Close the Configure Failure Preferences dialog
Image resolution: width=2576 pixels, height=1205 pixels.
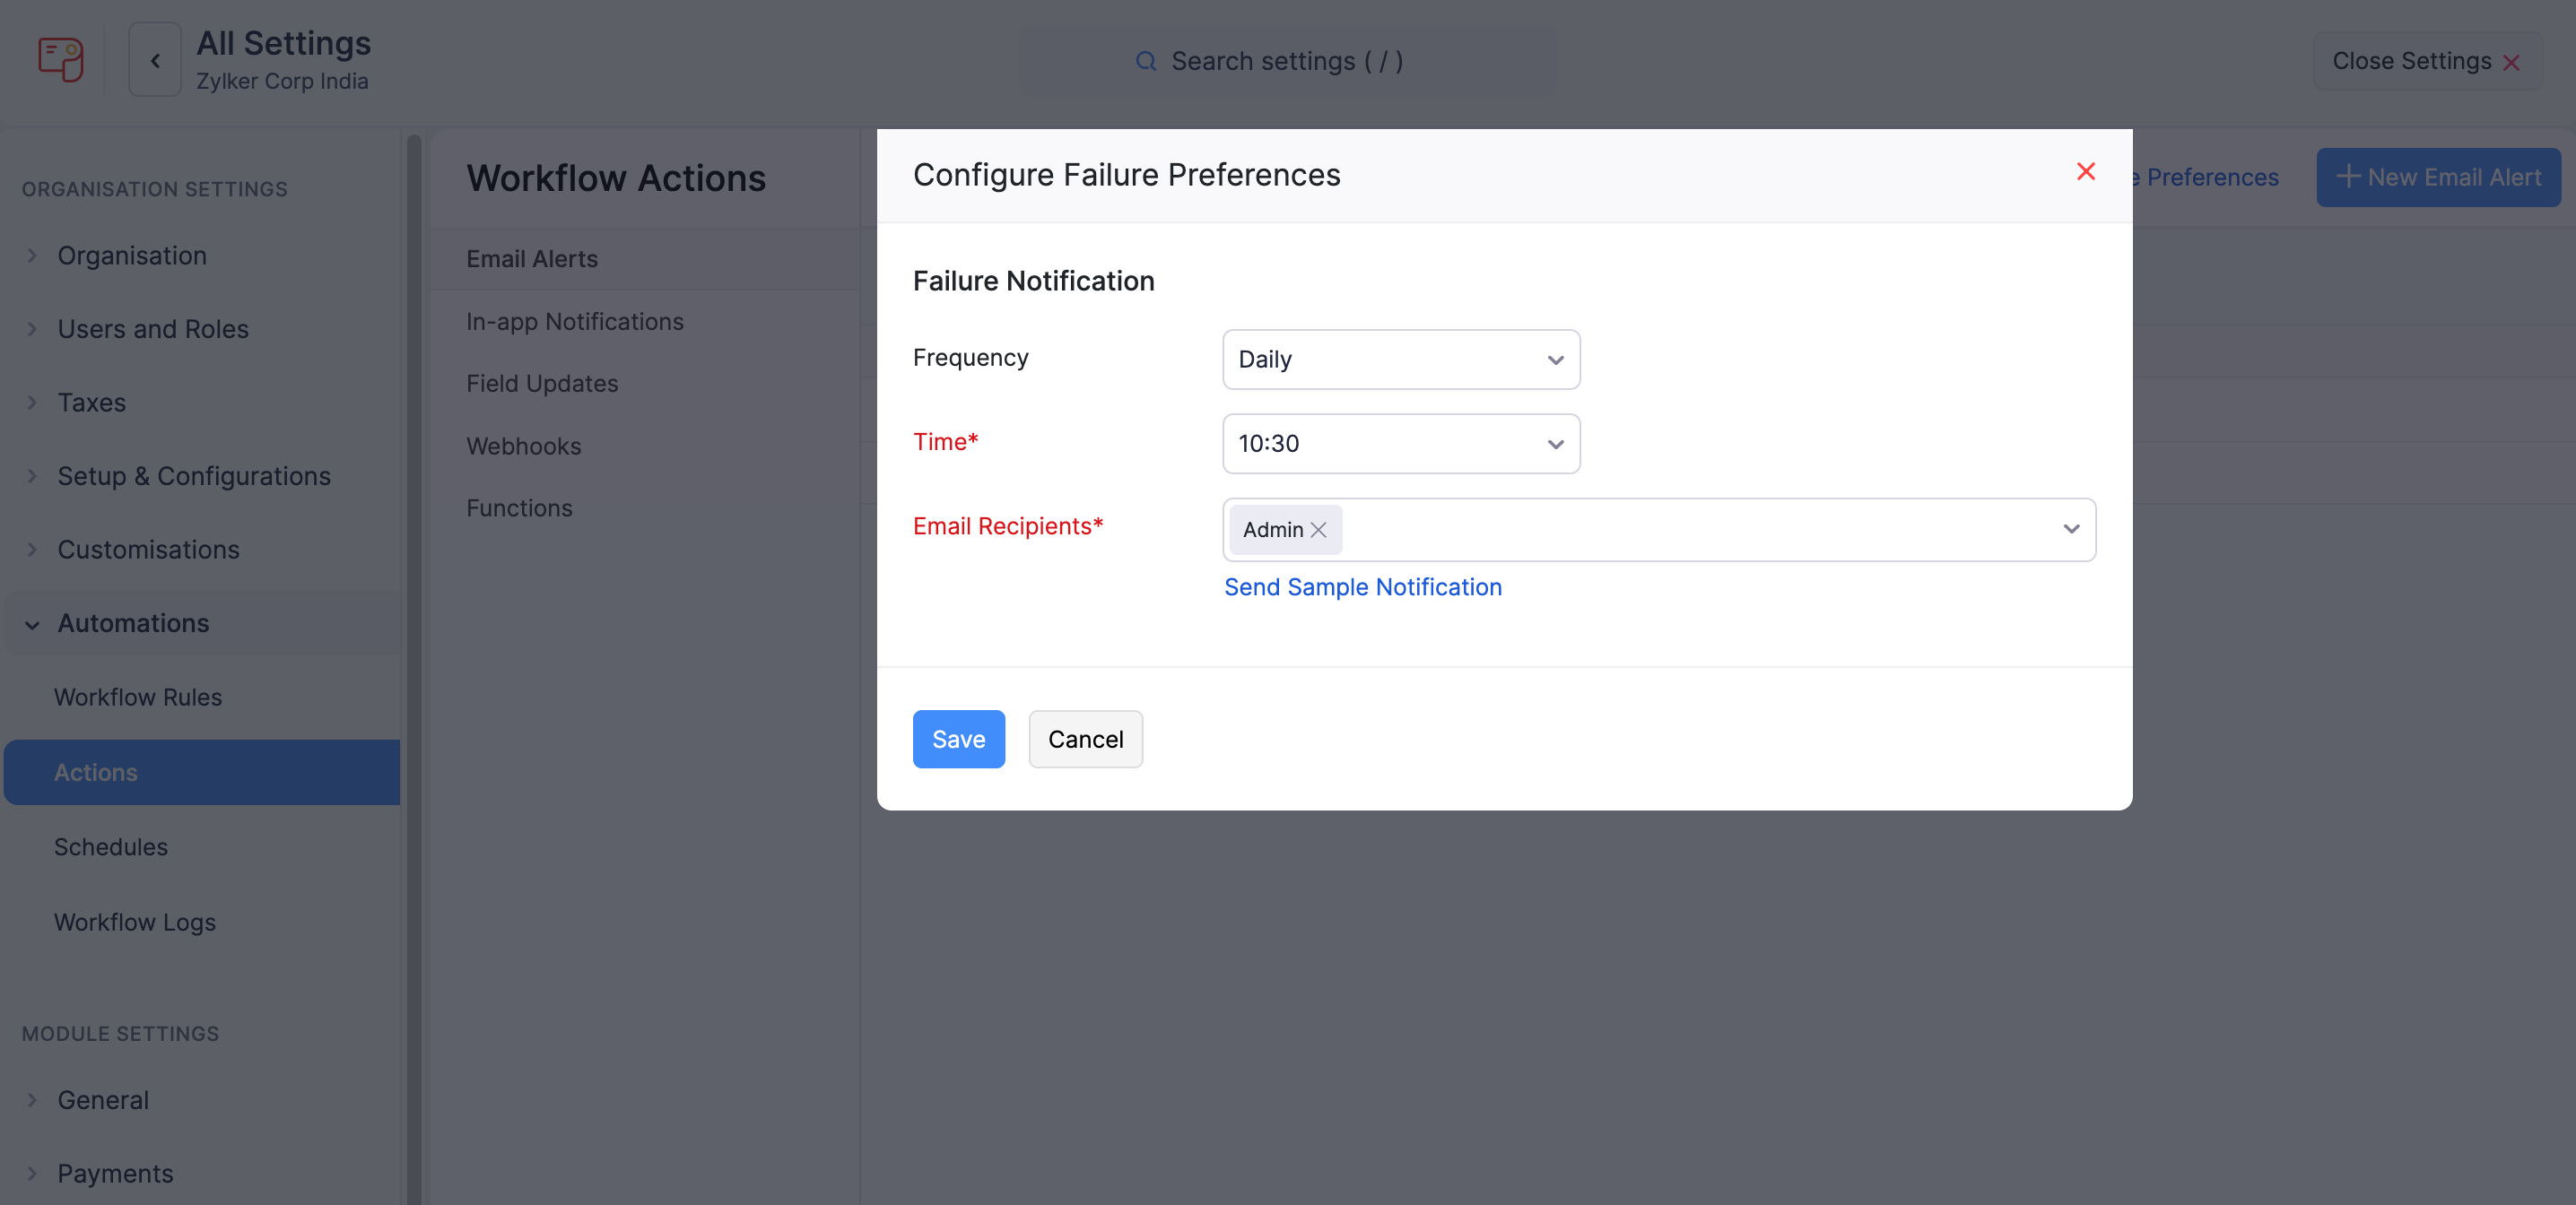pyautogui.click(x=2085, y=172)
